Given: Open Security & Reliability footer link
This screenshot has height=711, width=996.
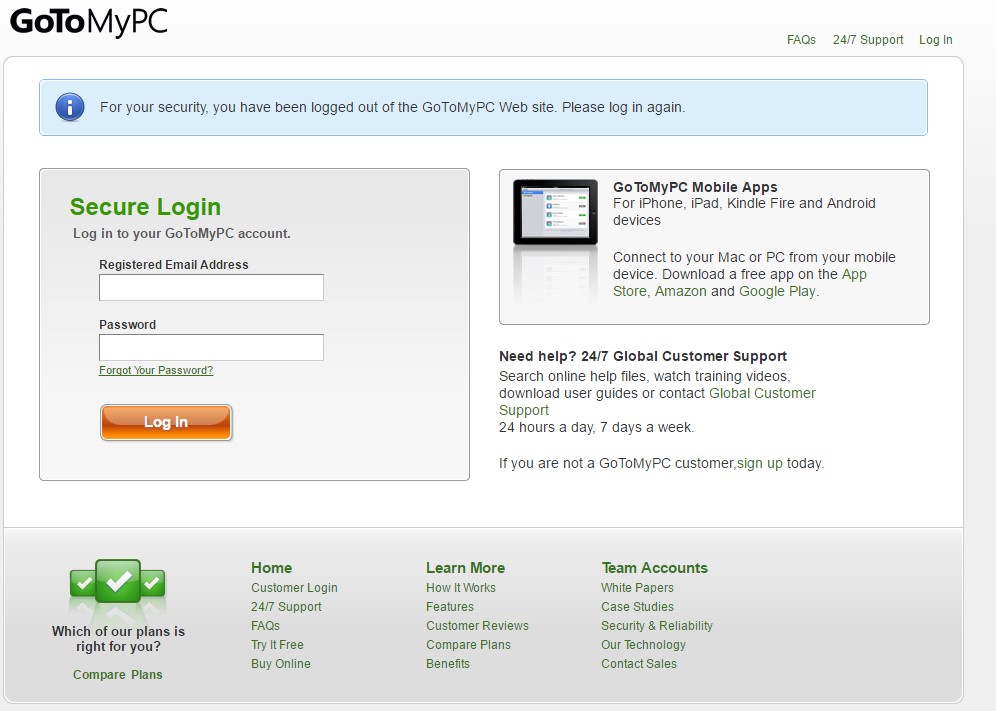Looking at the screenshot, I should (657, 626).
